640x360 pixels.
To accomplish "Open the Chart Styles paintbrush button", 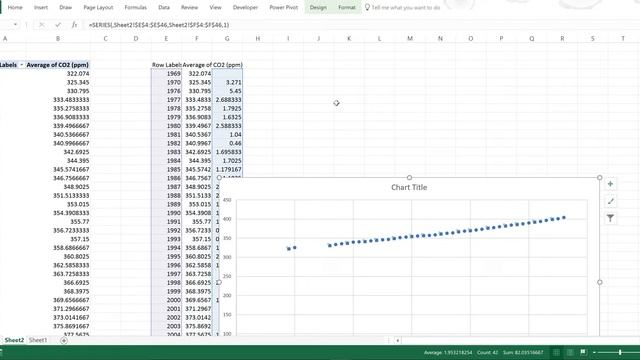I will pos(610,201).
